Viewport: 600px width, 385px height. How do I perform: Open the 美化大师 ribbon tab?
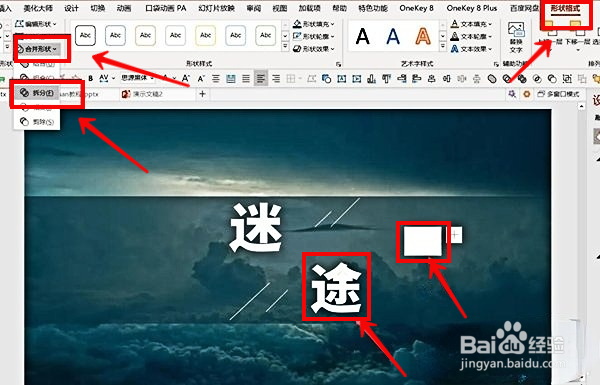[38, 8]
